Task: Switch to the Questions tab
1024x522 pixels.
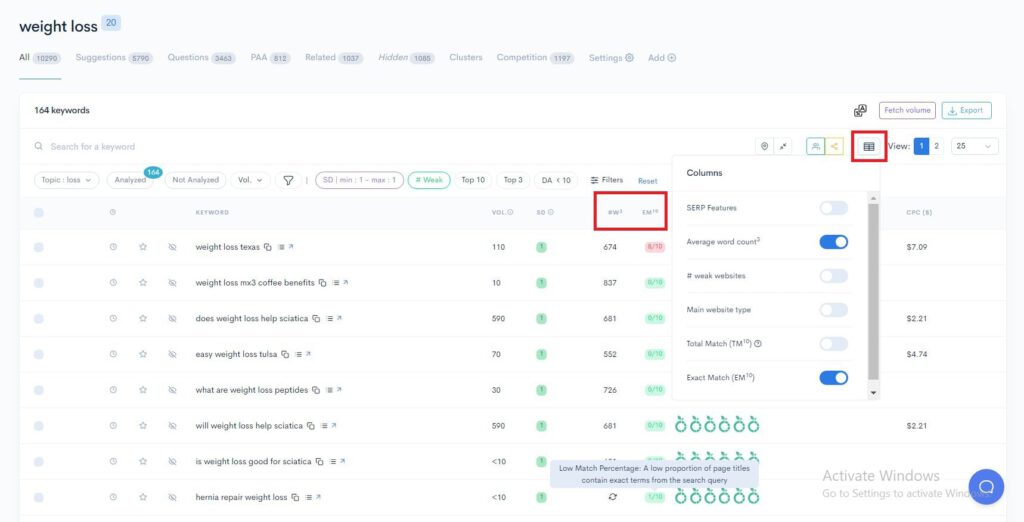Action: pos(201,57)
